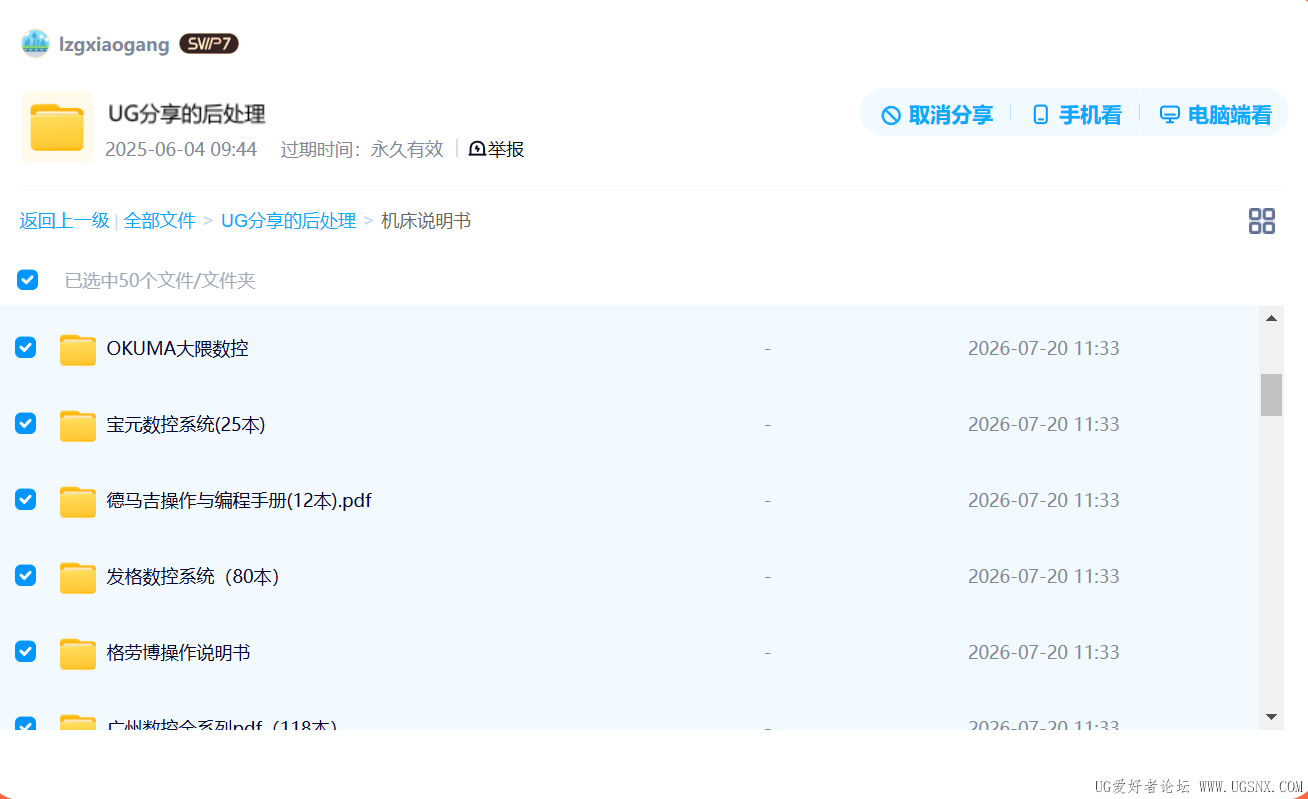1308x799 pixels.
Task: Click the scrollbar up arrow
Action: 1271,318
